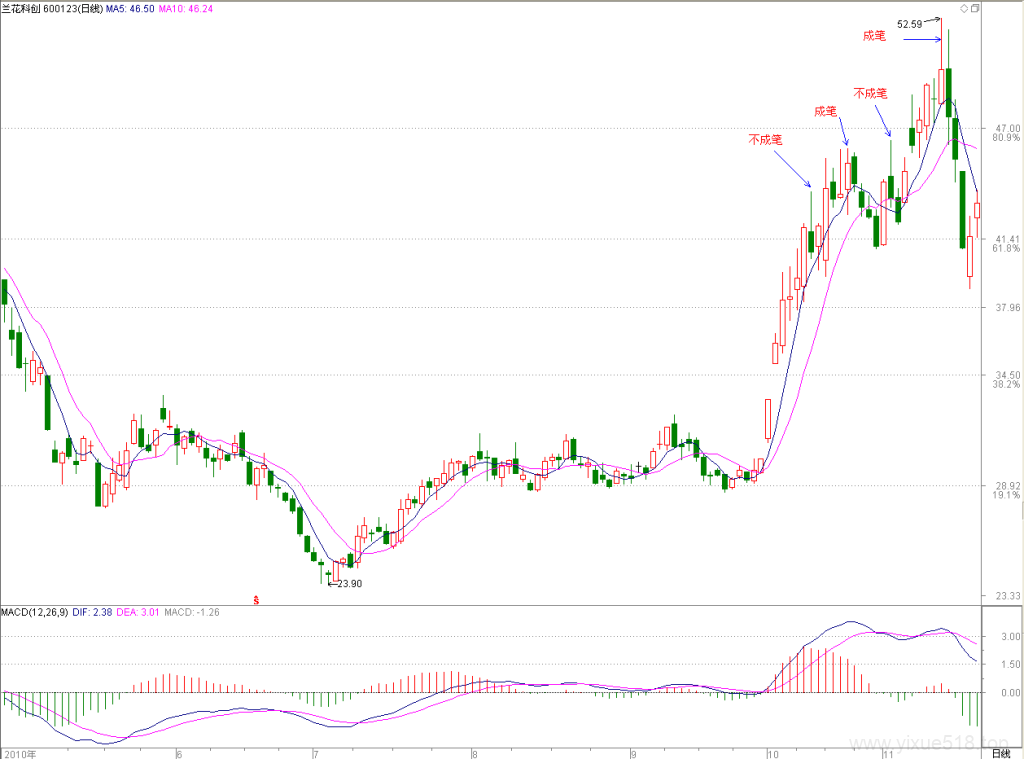Select the topmost 成笔 annotation near 52.59
This screenshot has height=759, width=1024.
click(874, 36)
